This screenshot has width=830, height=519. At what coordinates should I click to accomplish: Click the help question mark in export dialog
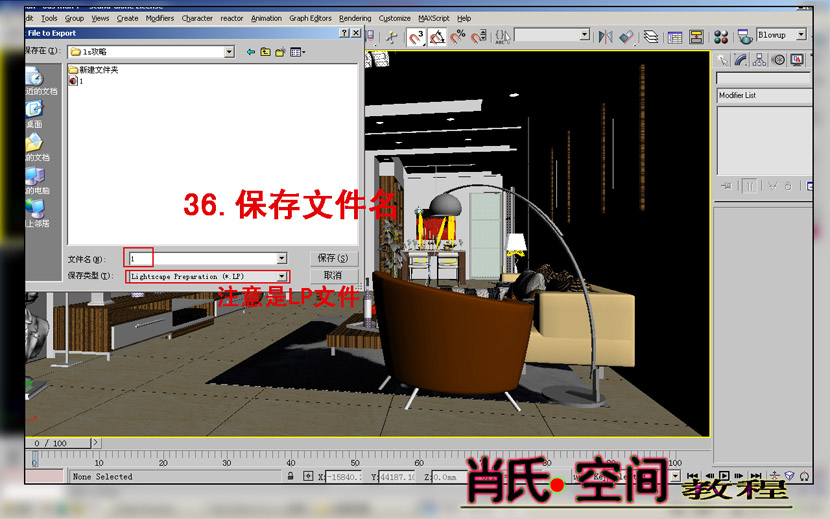tap(344, 33)
